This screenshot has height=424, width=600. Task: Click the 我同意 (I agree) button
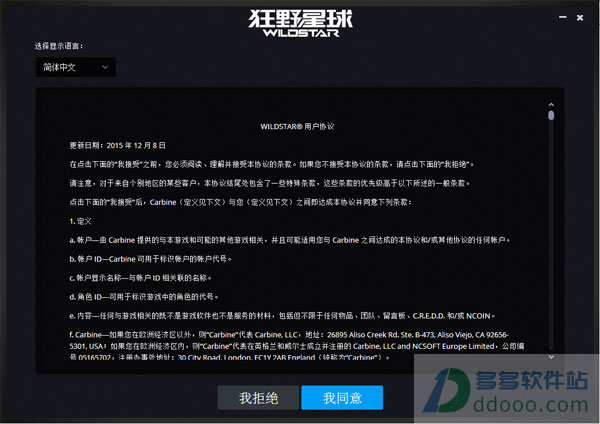coord(342,398)
